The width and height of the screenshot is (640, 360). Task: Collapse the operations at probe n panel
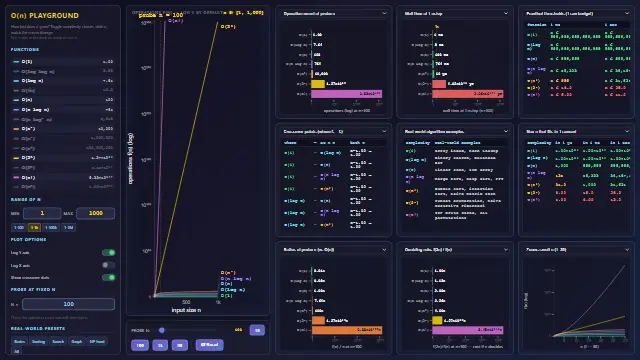point(384,13)
